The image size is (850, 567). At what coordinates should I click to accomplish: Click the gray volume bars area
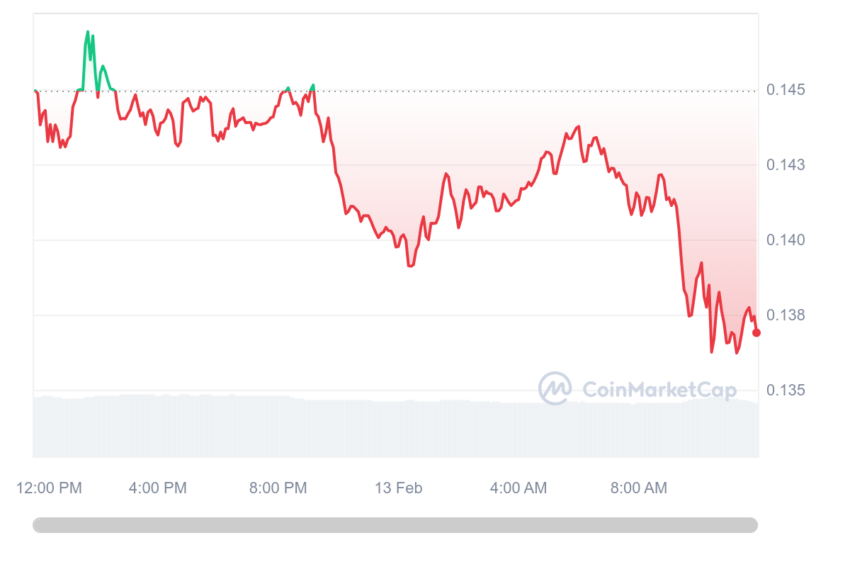pyautogui.click(x=396, y=426)
